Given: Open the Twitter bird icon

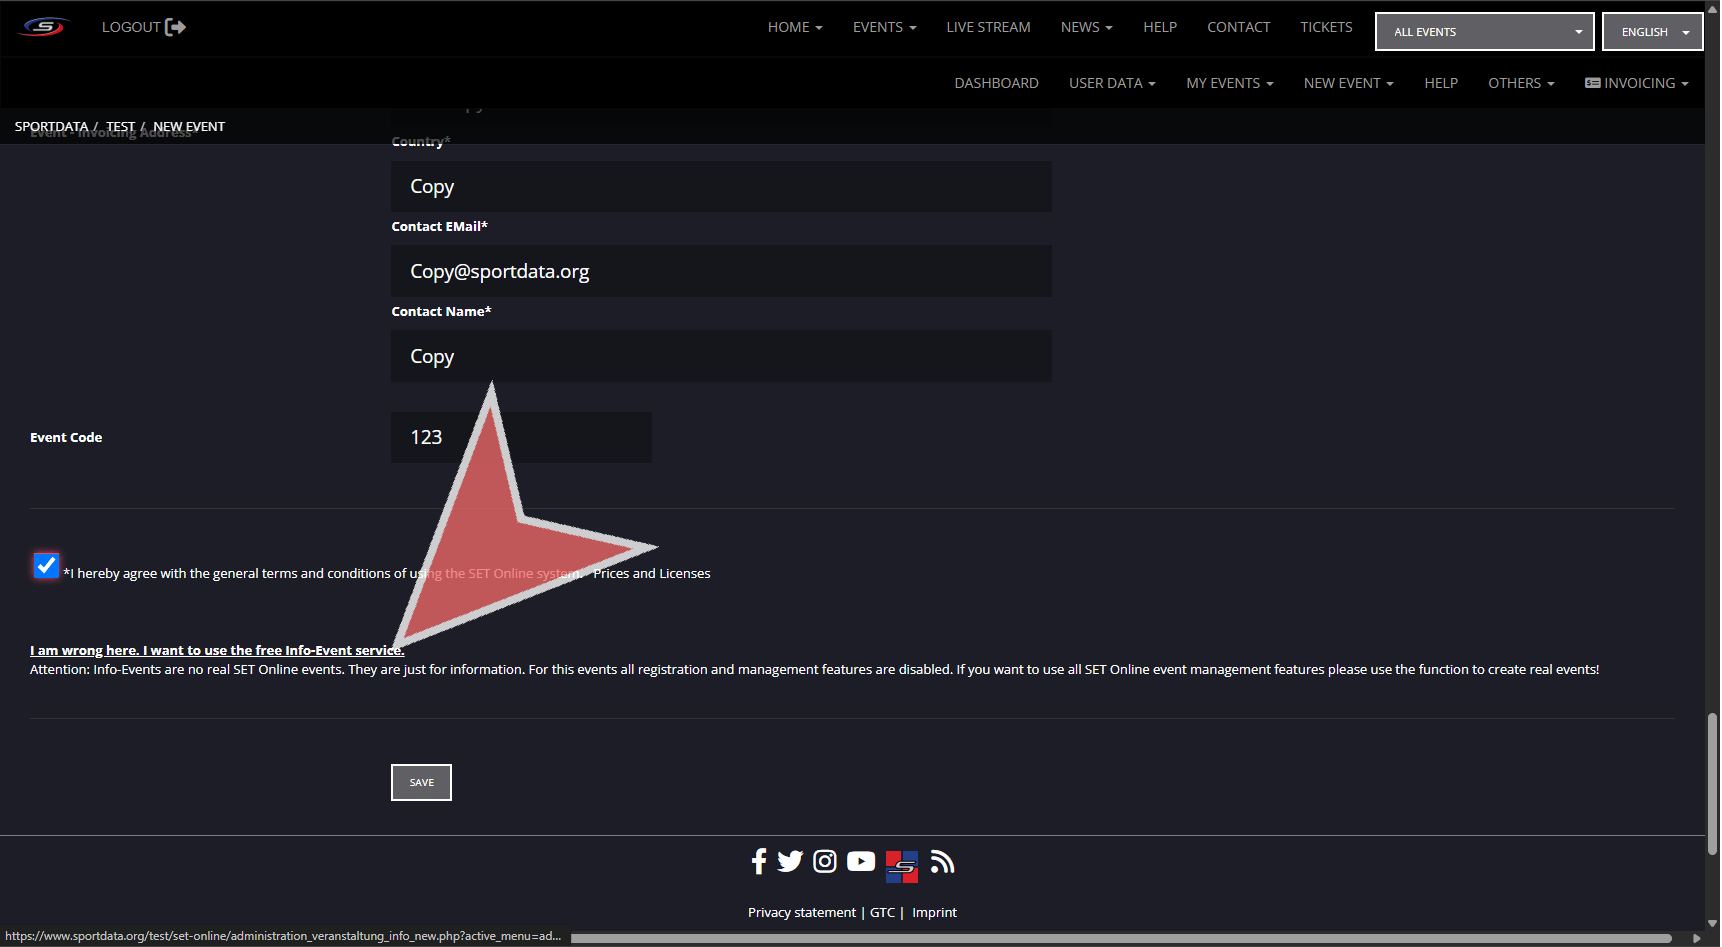Looking at the screenshot, I should [x=790, y=861].
